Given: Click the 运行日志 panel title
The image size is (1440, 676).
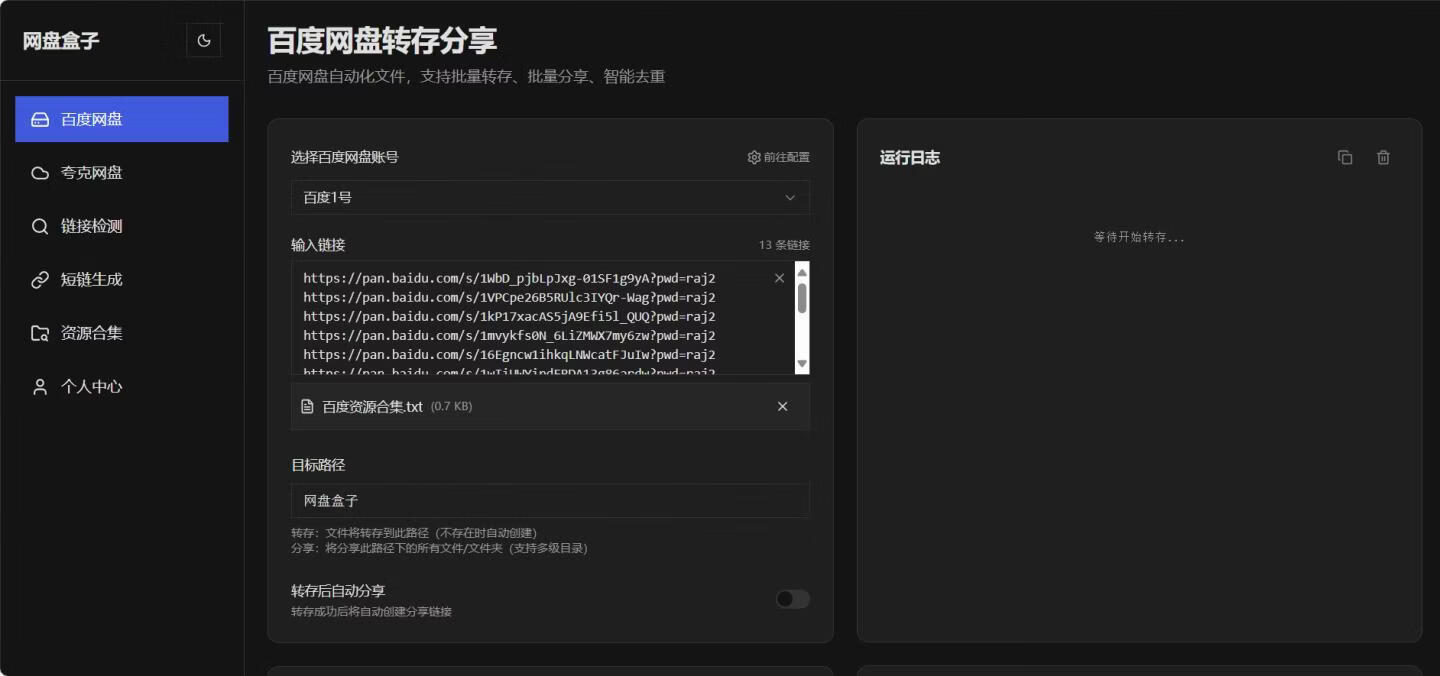Looking at the screenshot, I should click(x=910, y=157).
